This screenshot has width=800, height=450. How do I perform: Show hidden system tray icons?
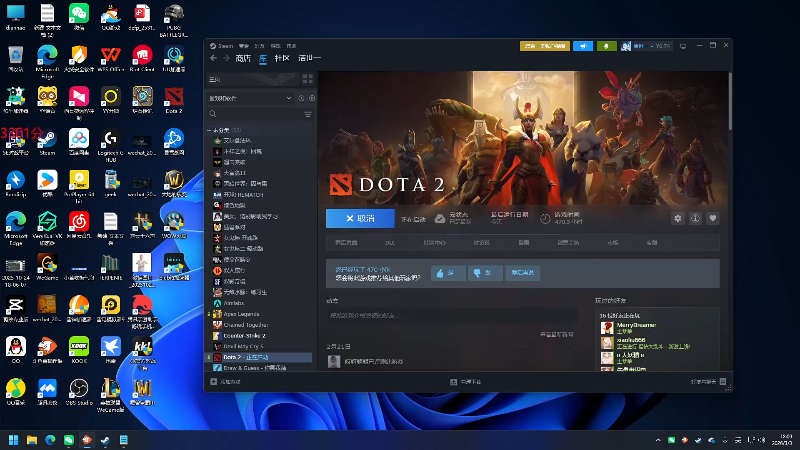658,440
